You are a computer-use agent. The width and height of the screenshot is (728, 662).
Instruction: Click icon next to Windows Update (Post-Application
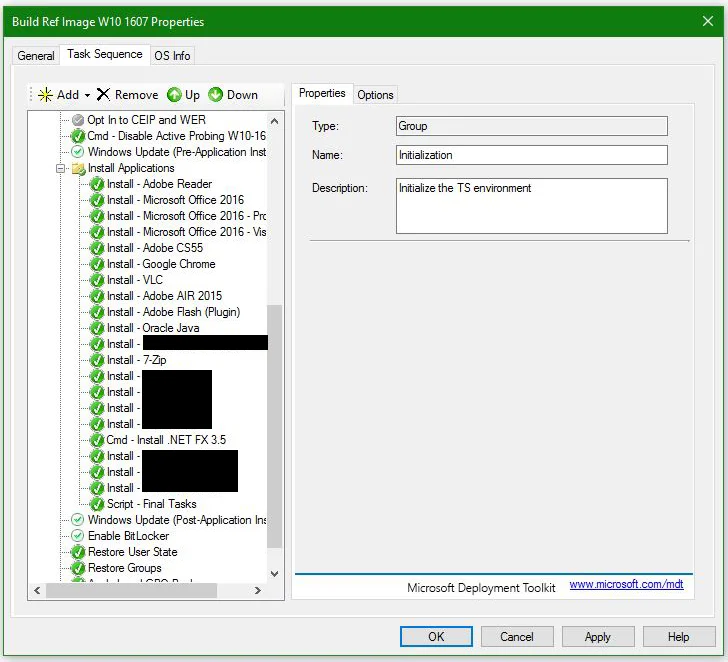pyautogui.click(x=78, y=520)
